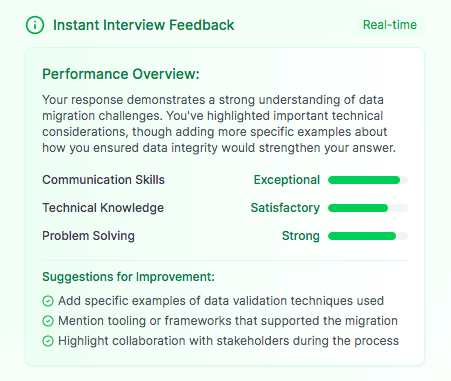Click the performance overview paragraph text
Screen dimensions: 451x381
pos(219,124)
